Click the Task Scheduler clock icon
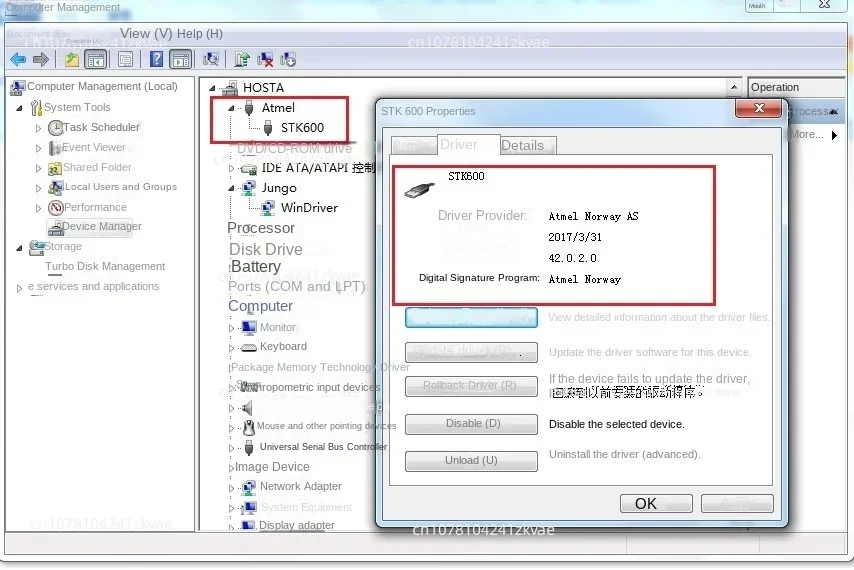The image size is (854, 570). (55, 128)
